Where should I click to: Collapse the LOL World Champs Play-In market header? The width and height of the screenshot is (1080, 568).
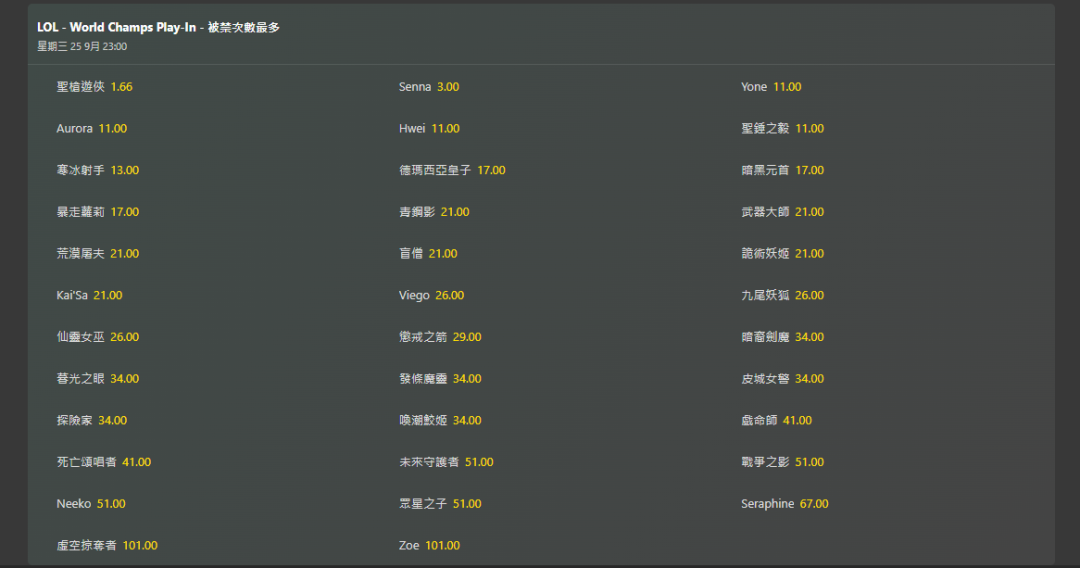point(540,35)
